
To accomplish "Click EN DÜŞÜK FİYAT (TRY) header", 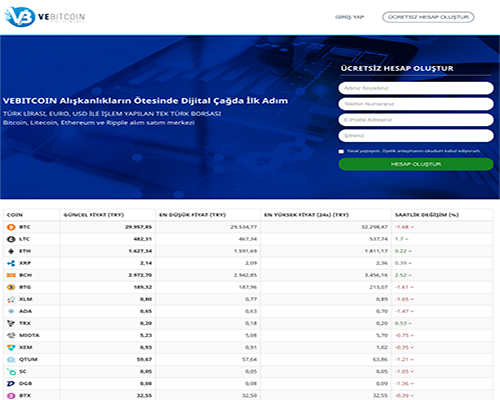I will [192, 215].
